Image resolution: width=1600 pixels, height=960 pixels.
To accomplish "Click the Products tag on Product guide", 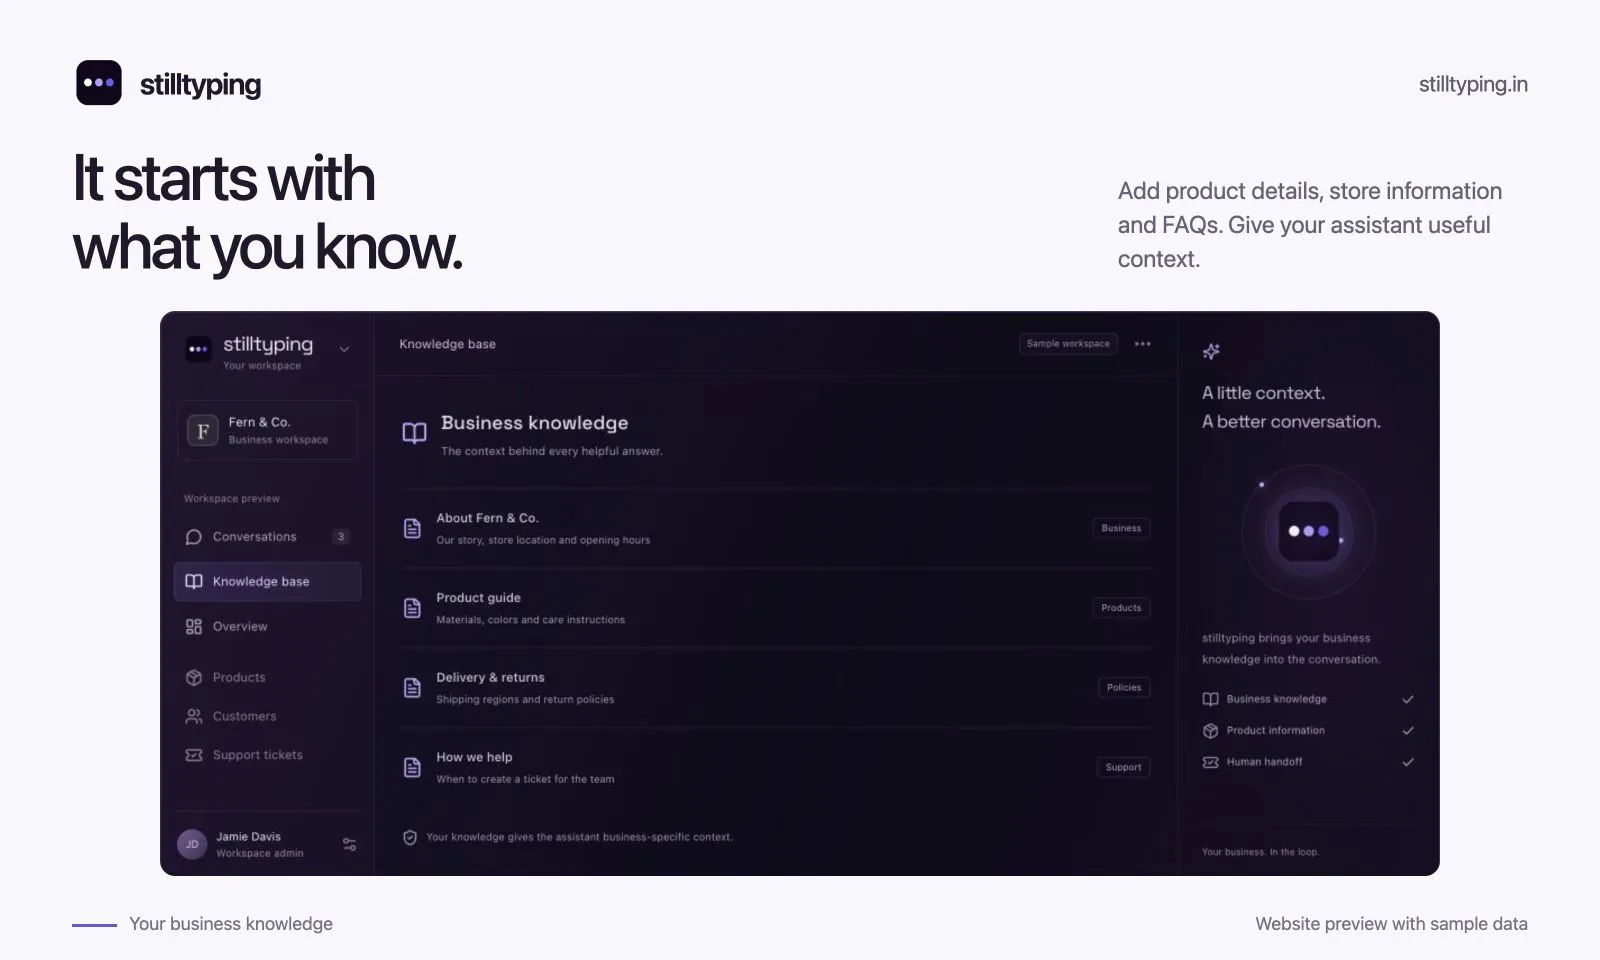I will click(1121, 608).
